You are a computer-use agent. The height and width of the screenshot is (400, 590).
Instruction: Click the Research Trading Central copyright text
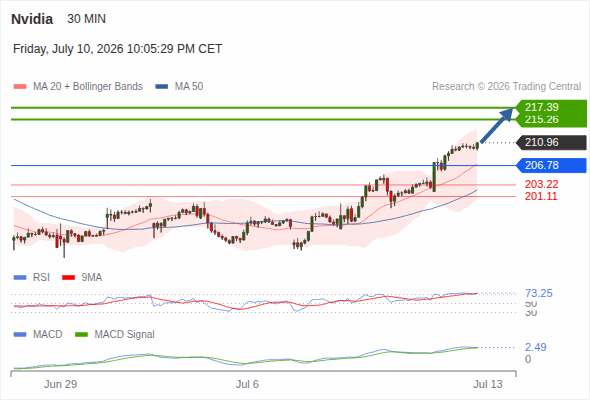[506, 87]
